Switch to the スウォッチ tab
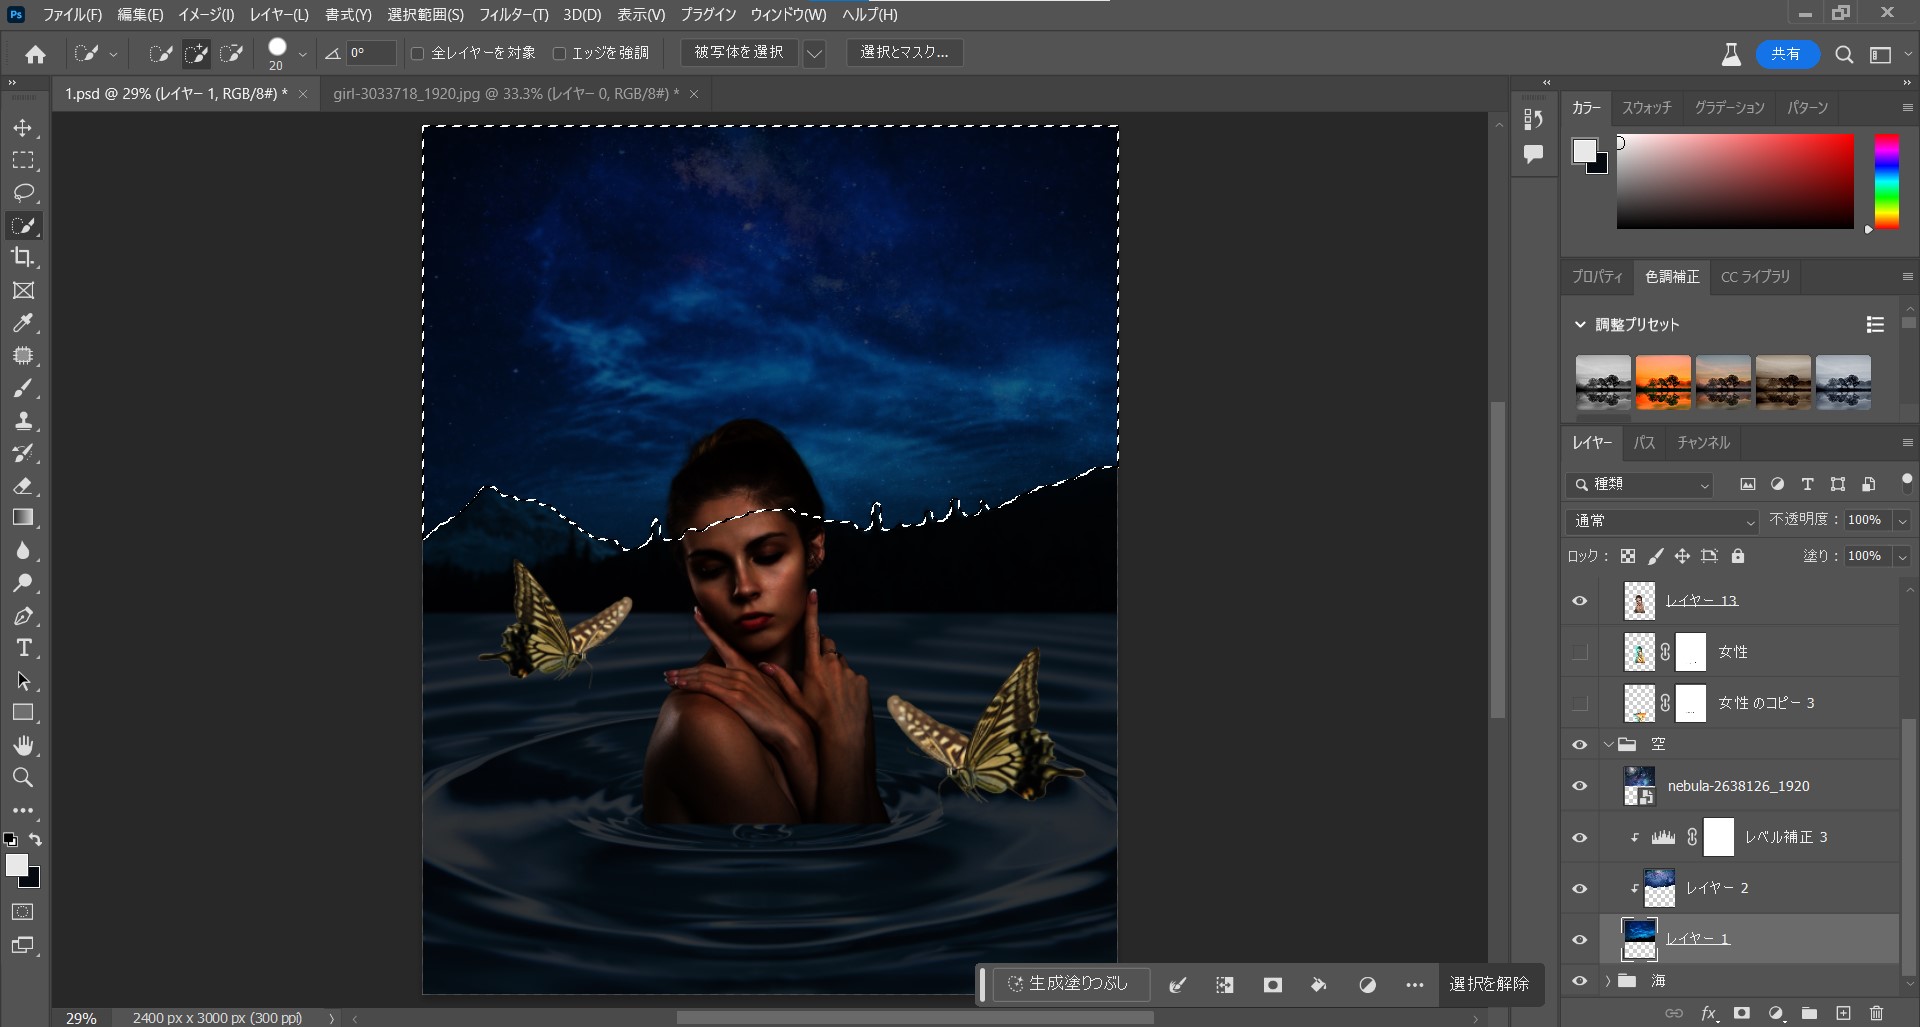This screenshot has width=1920, height=1027. point(1647,108)
